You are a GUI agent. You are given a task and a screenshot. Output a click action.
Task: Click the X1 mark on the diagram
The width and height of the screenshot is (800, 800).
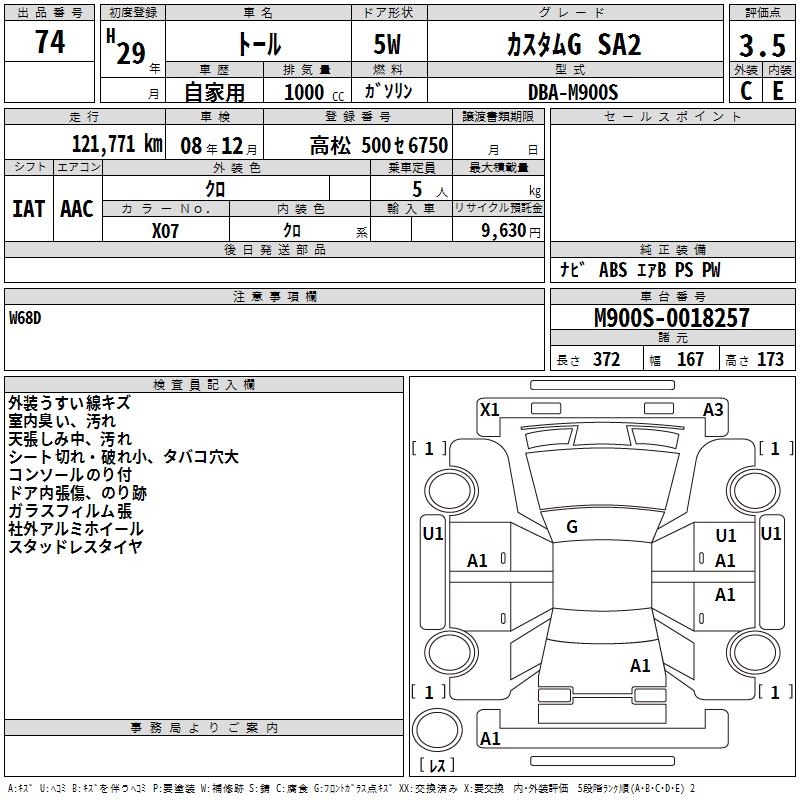coord(490,410)
